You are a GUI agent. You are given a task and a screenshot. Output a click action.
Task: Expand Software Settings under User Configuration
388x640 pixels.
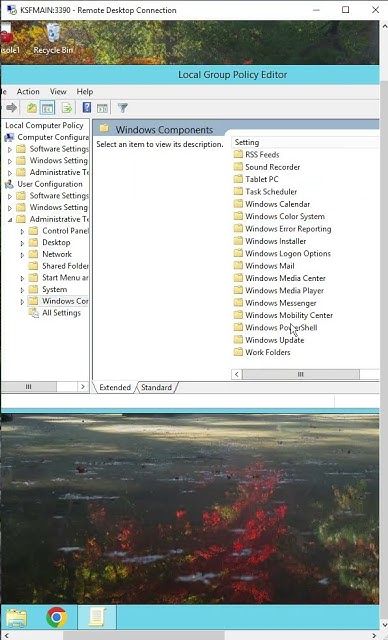pyautogui.click(x=10, y=196)
